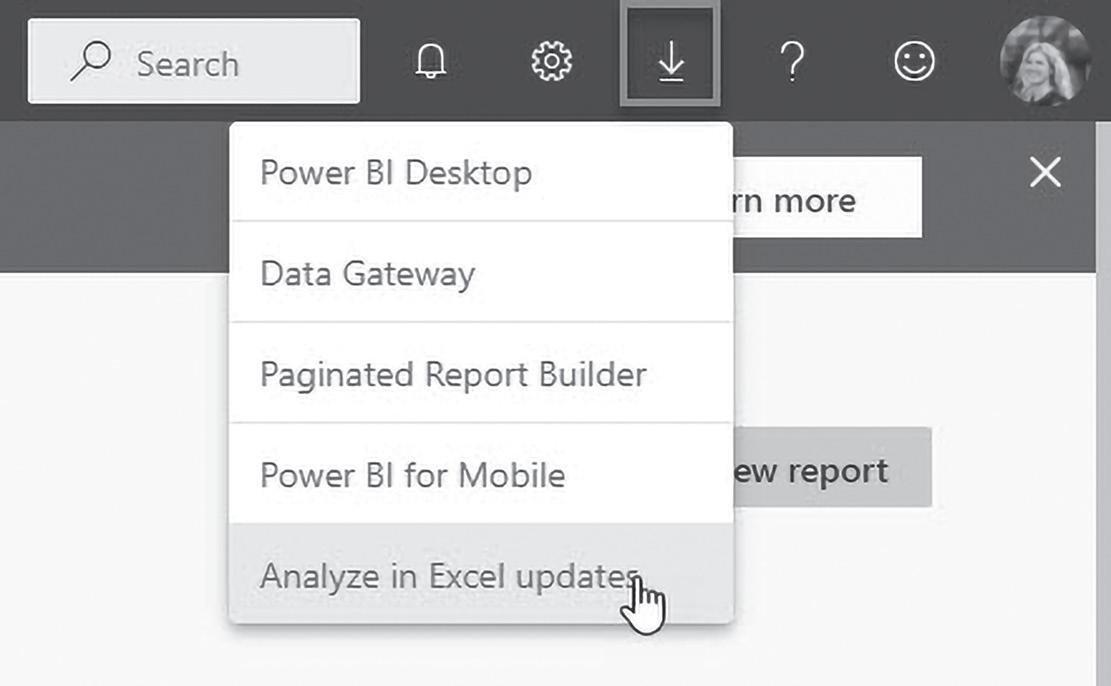The height and width of the screenshot is (686, 1111).
Task: Click empty header space left of Search
Action: tap(12, 60)
